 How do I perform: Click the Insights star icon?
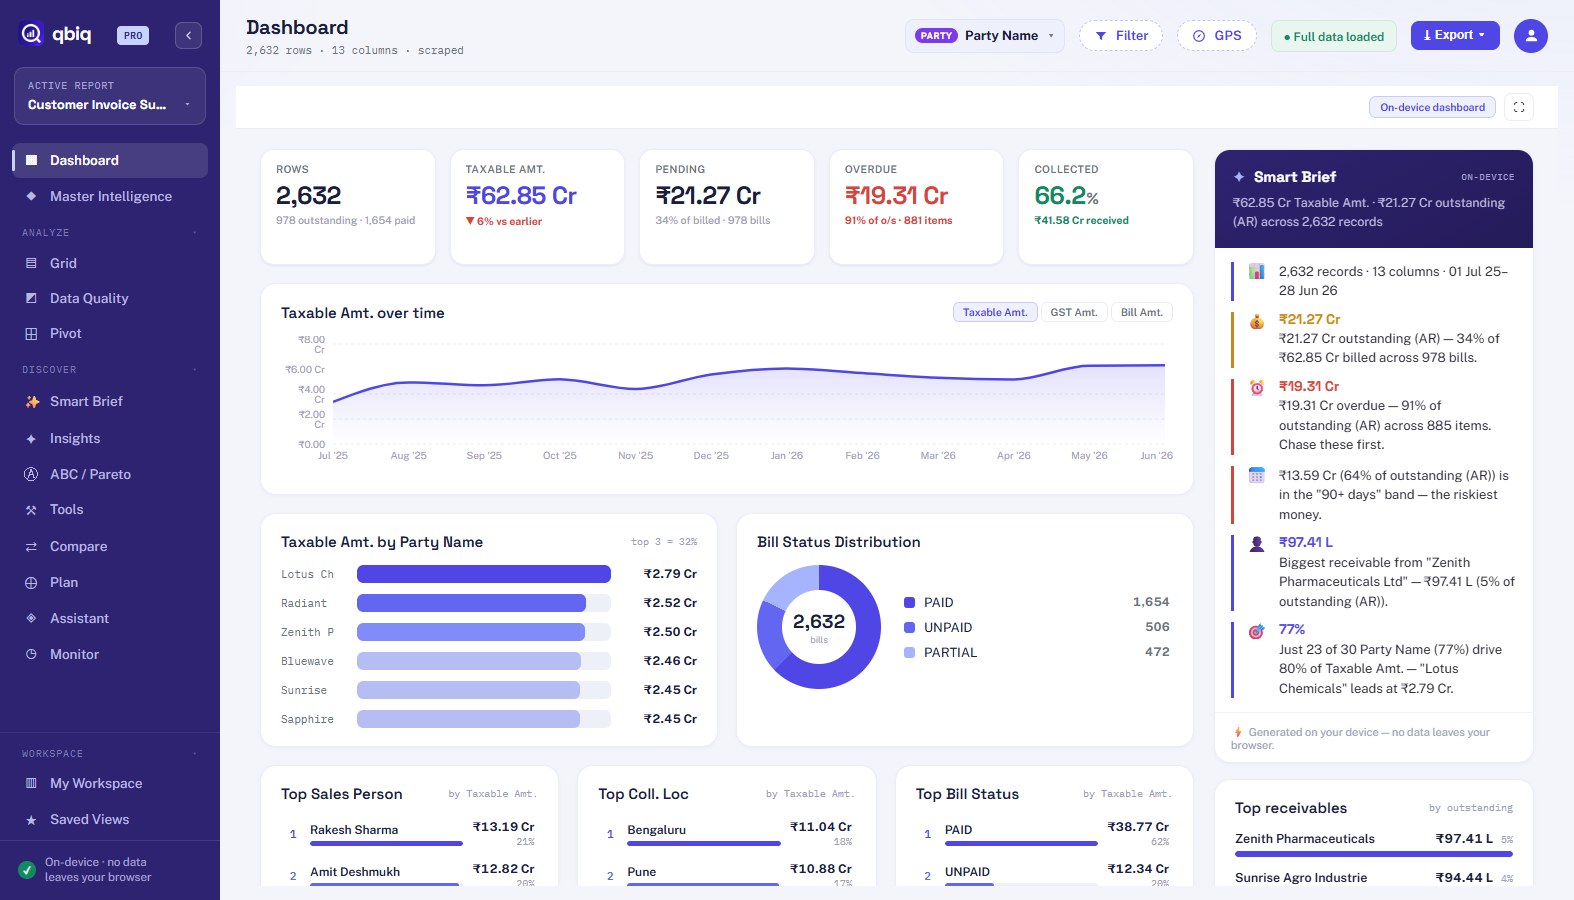[31, 438]
